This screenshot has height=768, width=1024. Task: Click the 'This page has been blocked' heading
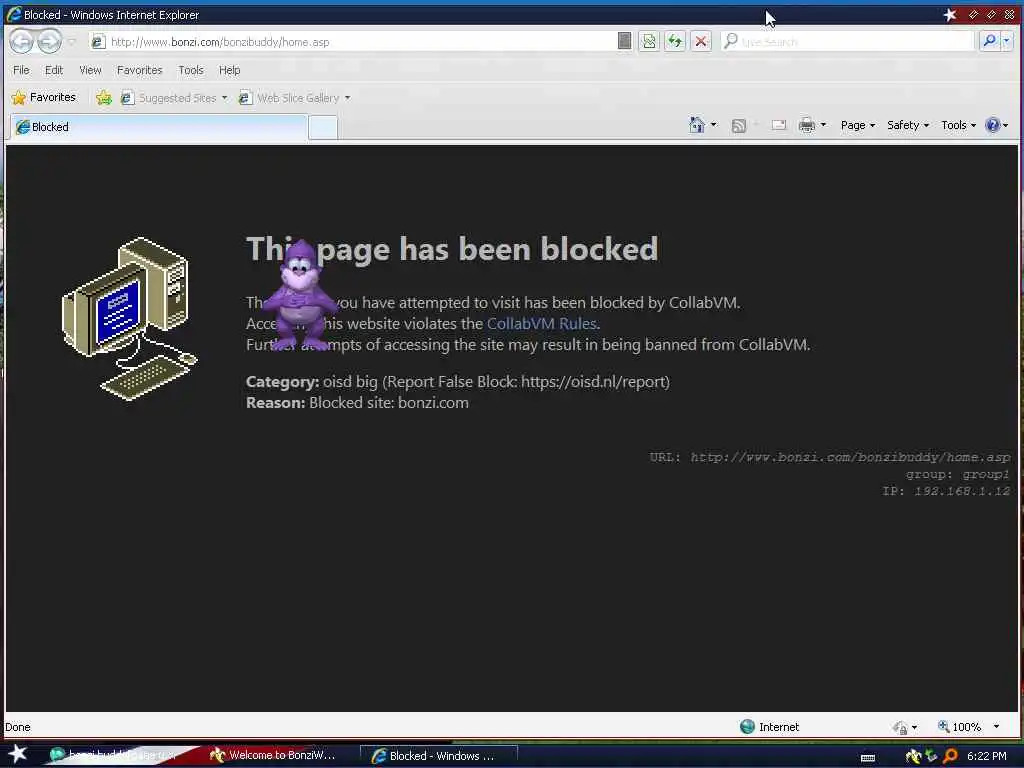(x=452, y=249)
